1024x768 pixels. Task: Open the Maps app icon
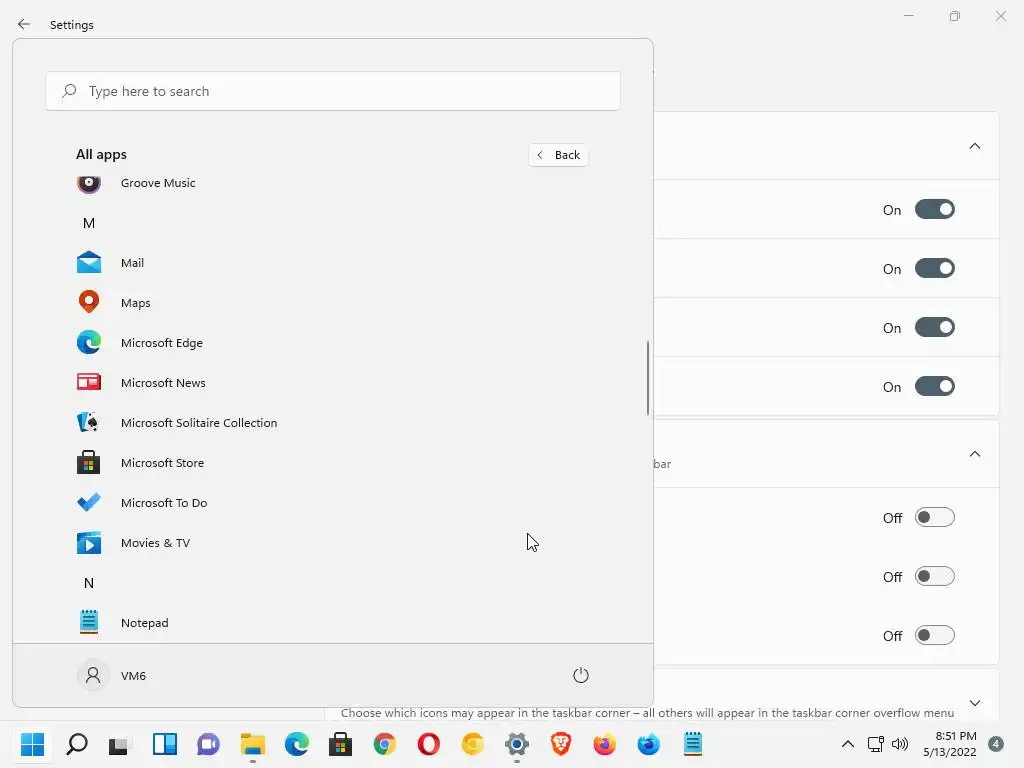point(89,302)
